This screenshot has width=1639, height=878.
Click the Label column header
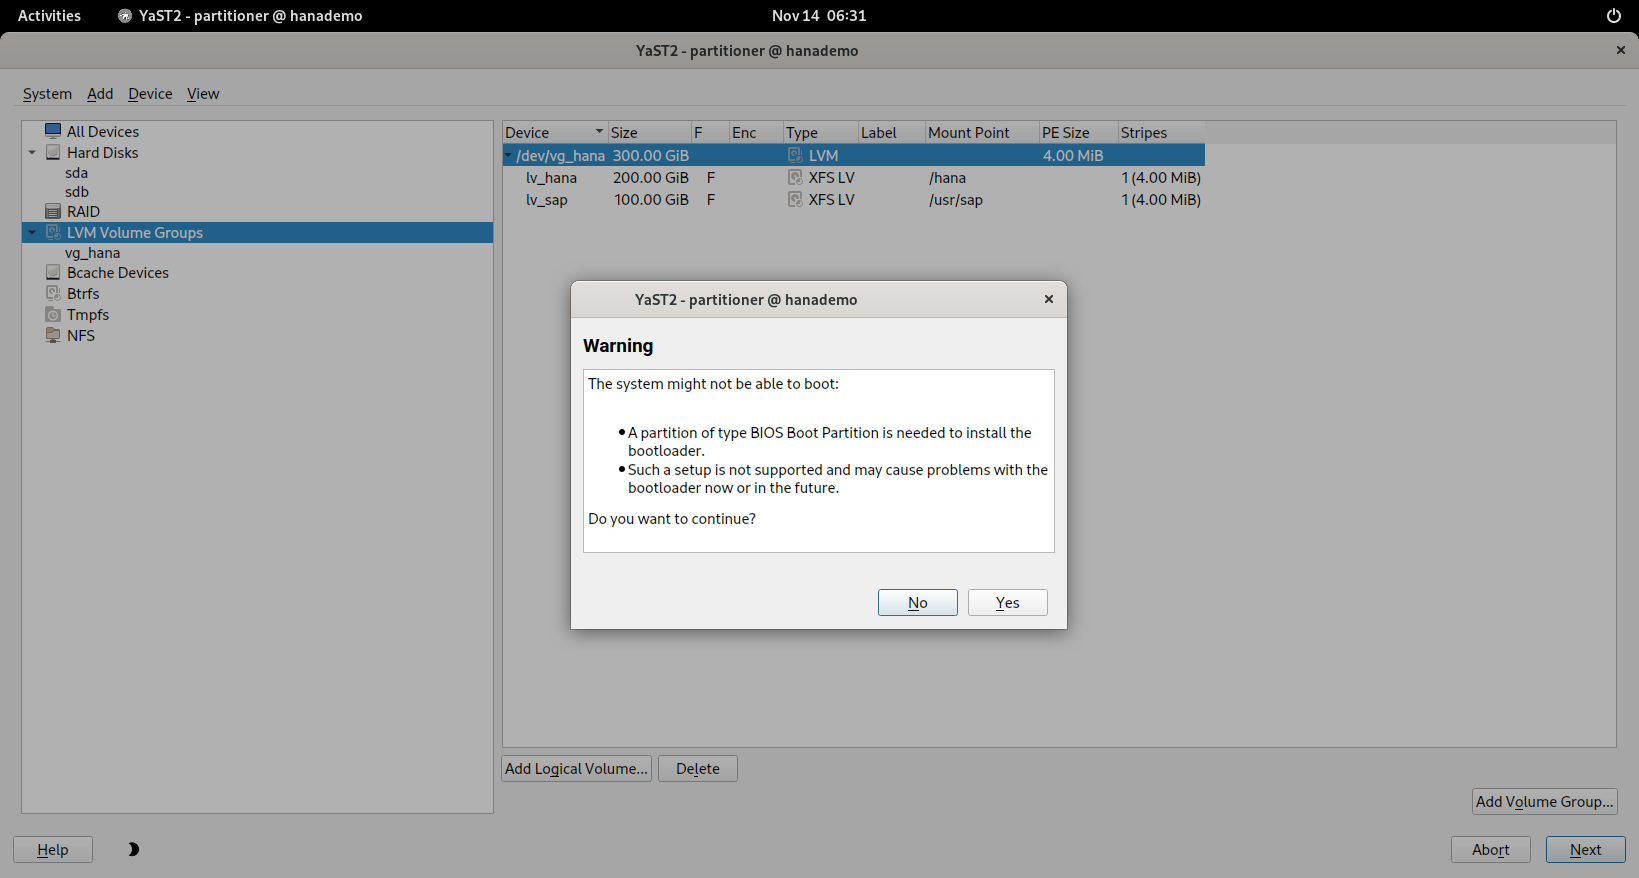coord(891,132)
